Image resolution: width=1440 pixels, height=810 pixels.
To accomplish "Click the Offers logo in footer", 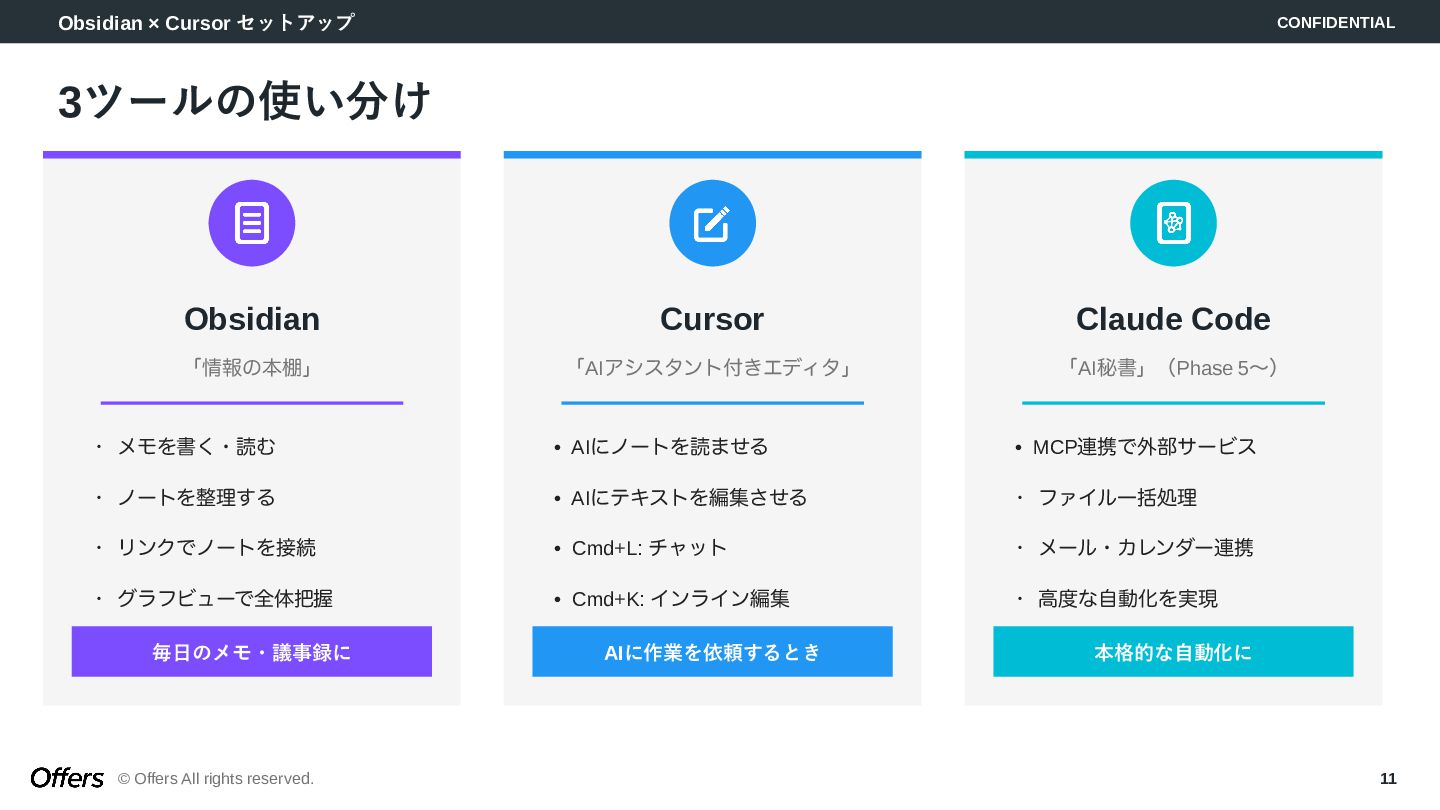I will (67, 778).
